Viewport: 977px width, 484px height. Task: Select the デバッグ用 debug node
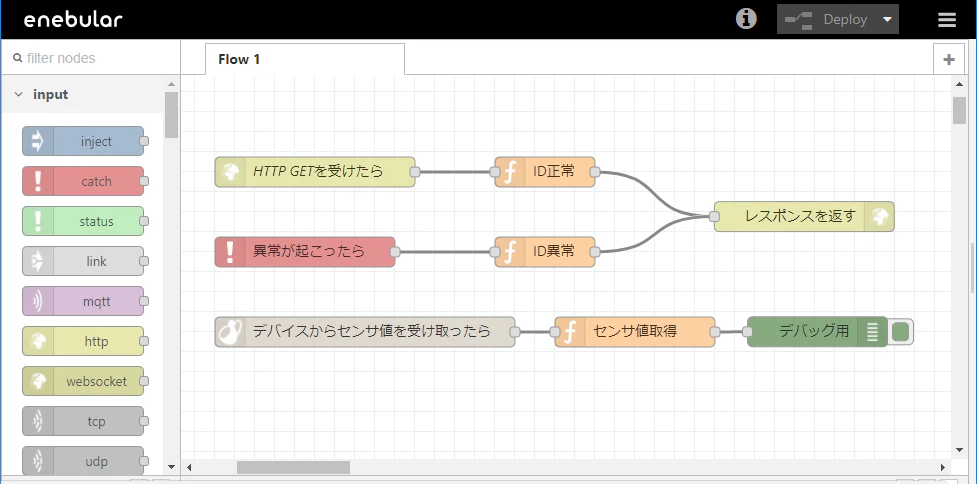(x=817, y=331)
